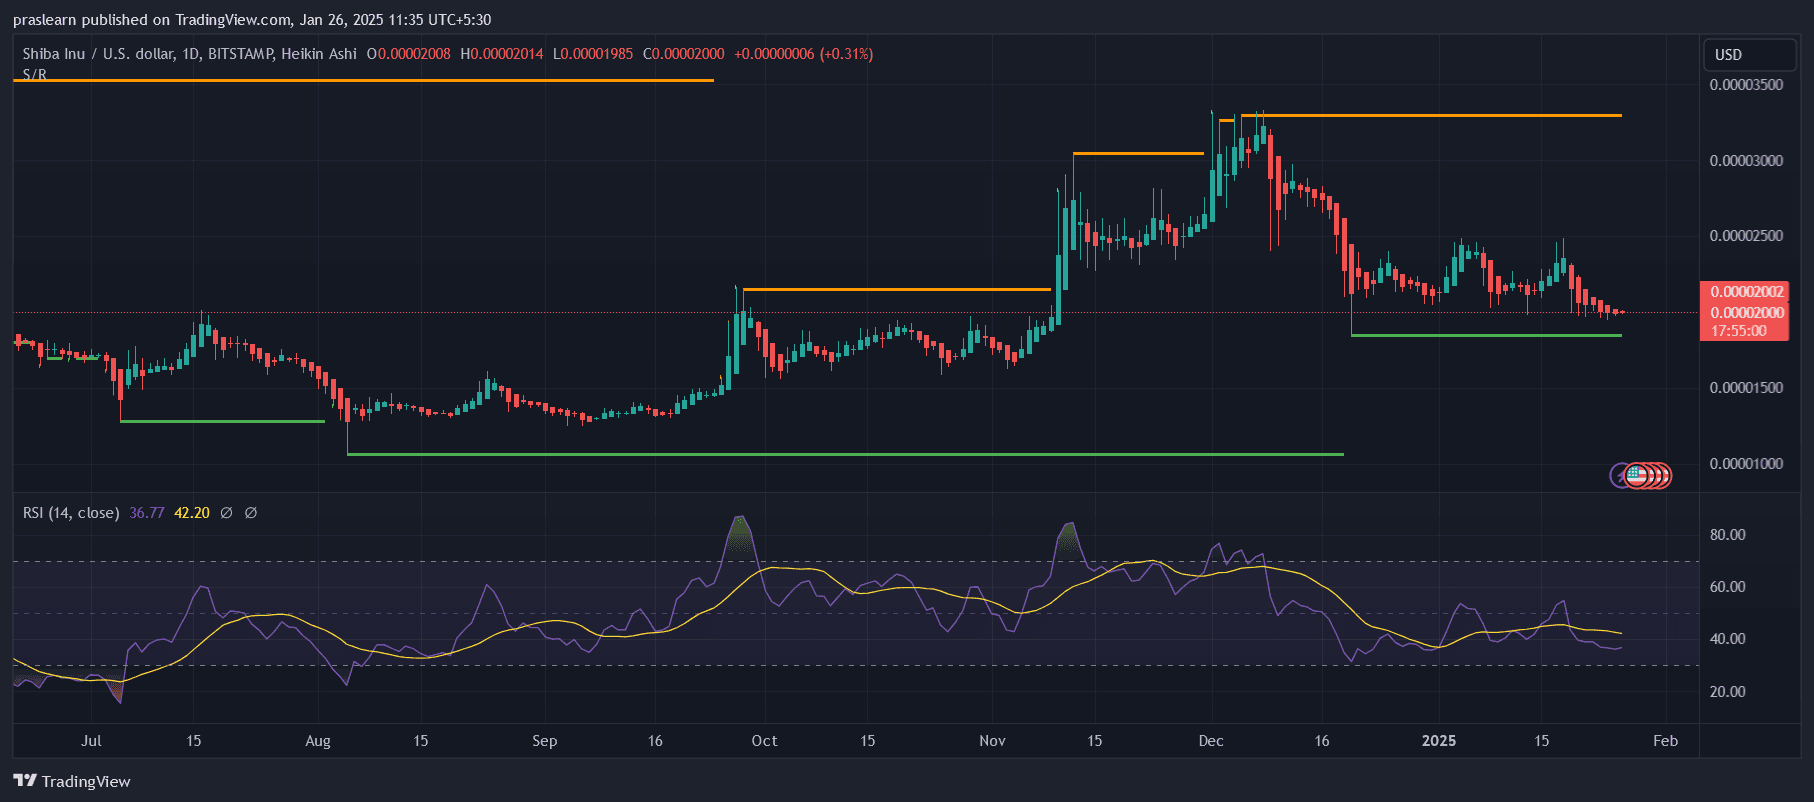Click the +0.00000006 (+0.31%) change value

click(x=804, y=54)
